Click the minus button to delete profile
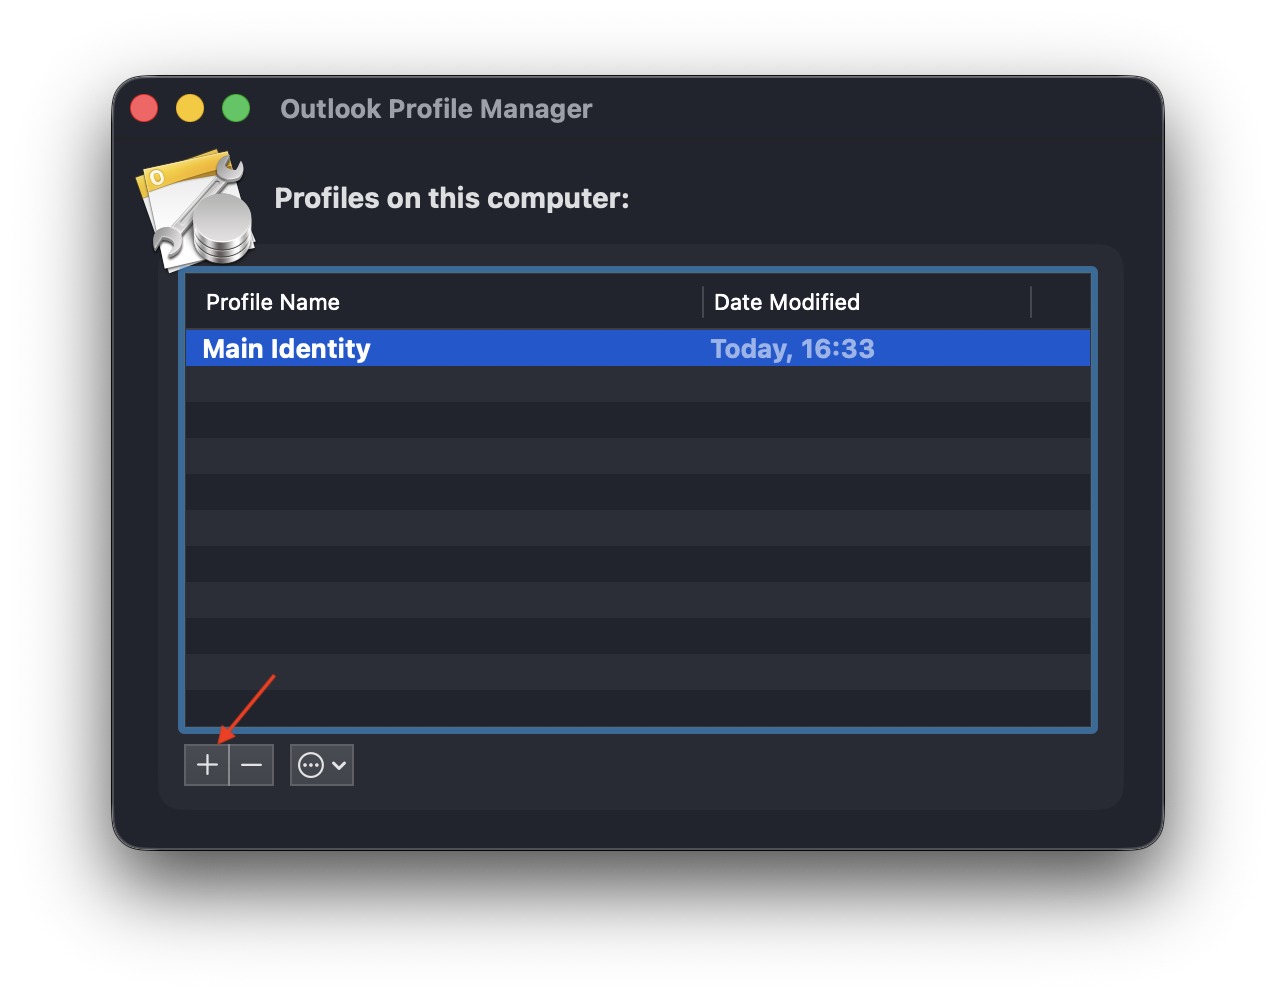This screenshot has height=998, width=1276. [252, 765]
